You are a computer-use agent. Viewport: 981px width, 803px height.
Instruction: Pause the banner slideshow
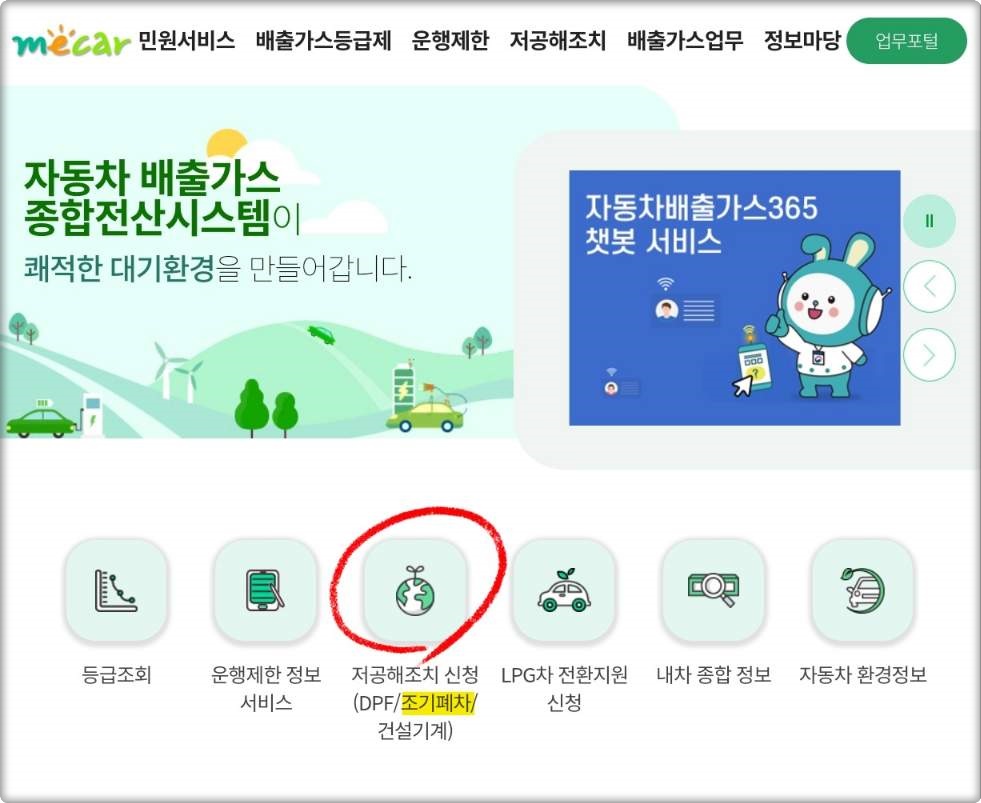929,221
